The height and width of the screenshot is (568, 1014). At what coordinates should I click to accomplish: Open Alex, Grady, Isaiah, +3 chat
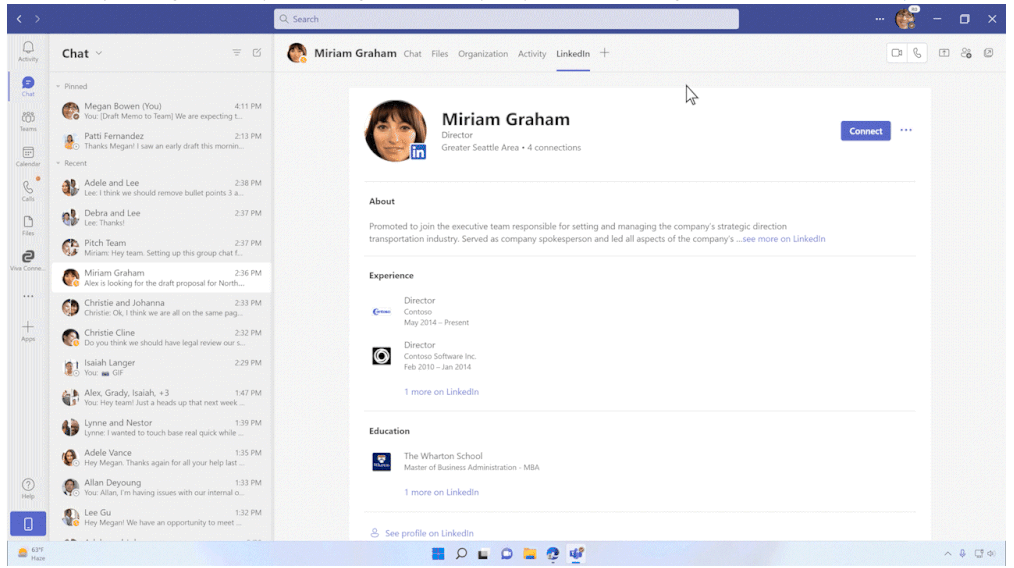coord(162,397)
